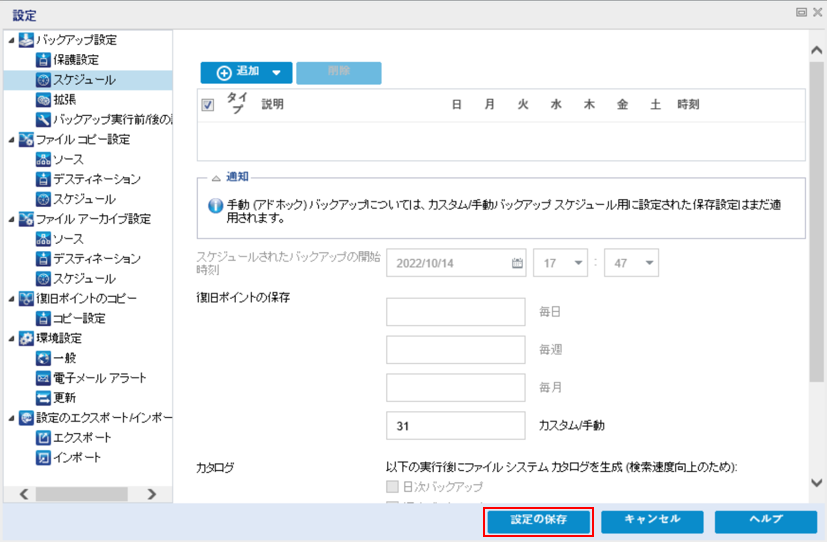Toggle the select-all checkbox in schedule table header
827x542 pixels.
click(x=208, y=105)
